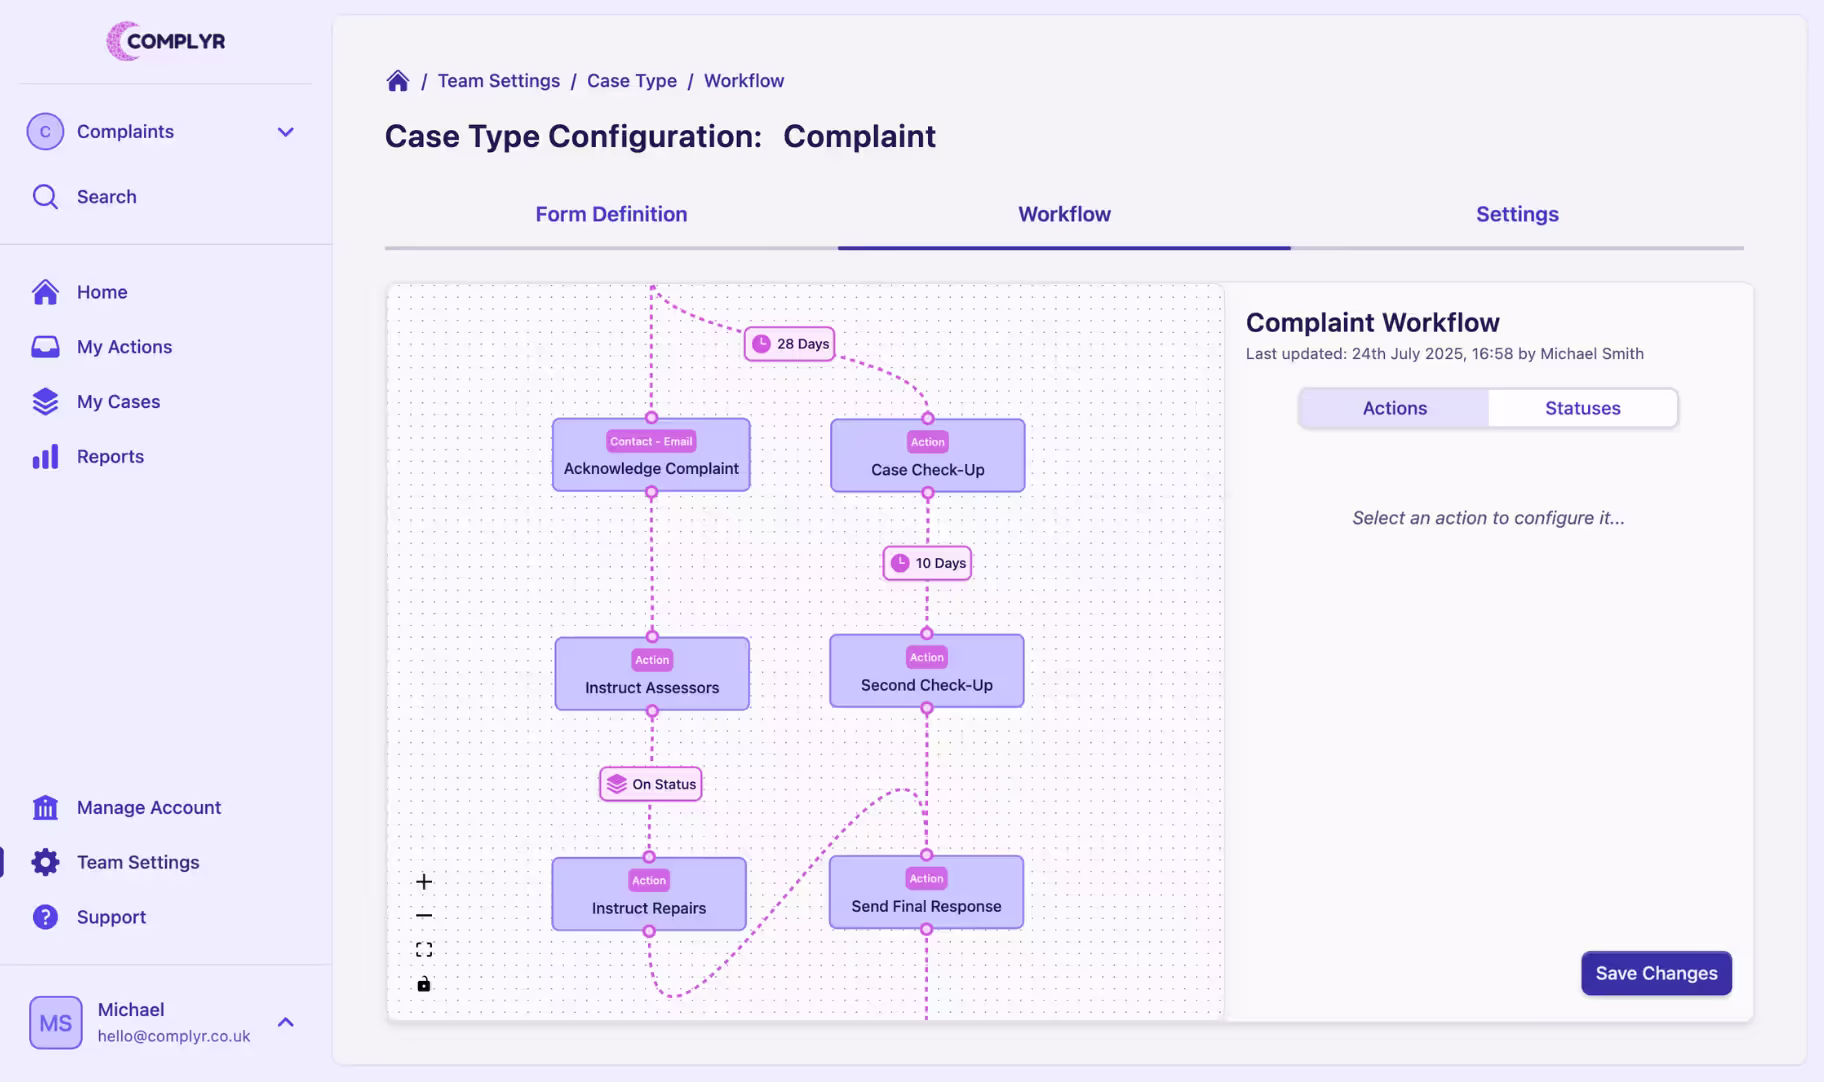
Task: Open Search from the sidebar
Action: pos(106,196)
